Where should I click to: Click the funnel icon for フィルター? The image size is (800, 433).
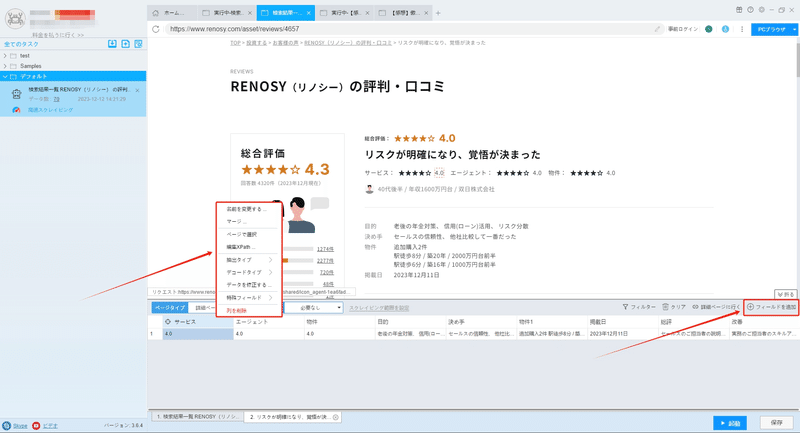tap(625, 307)
